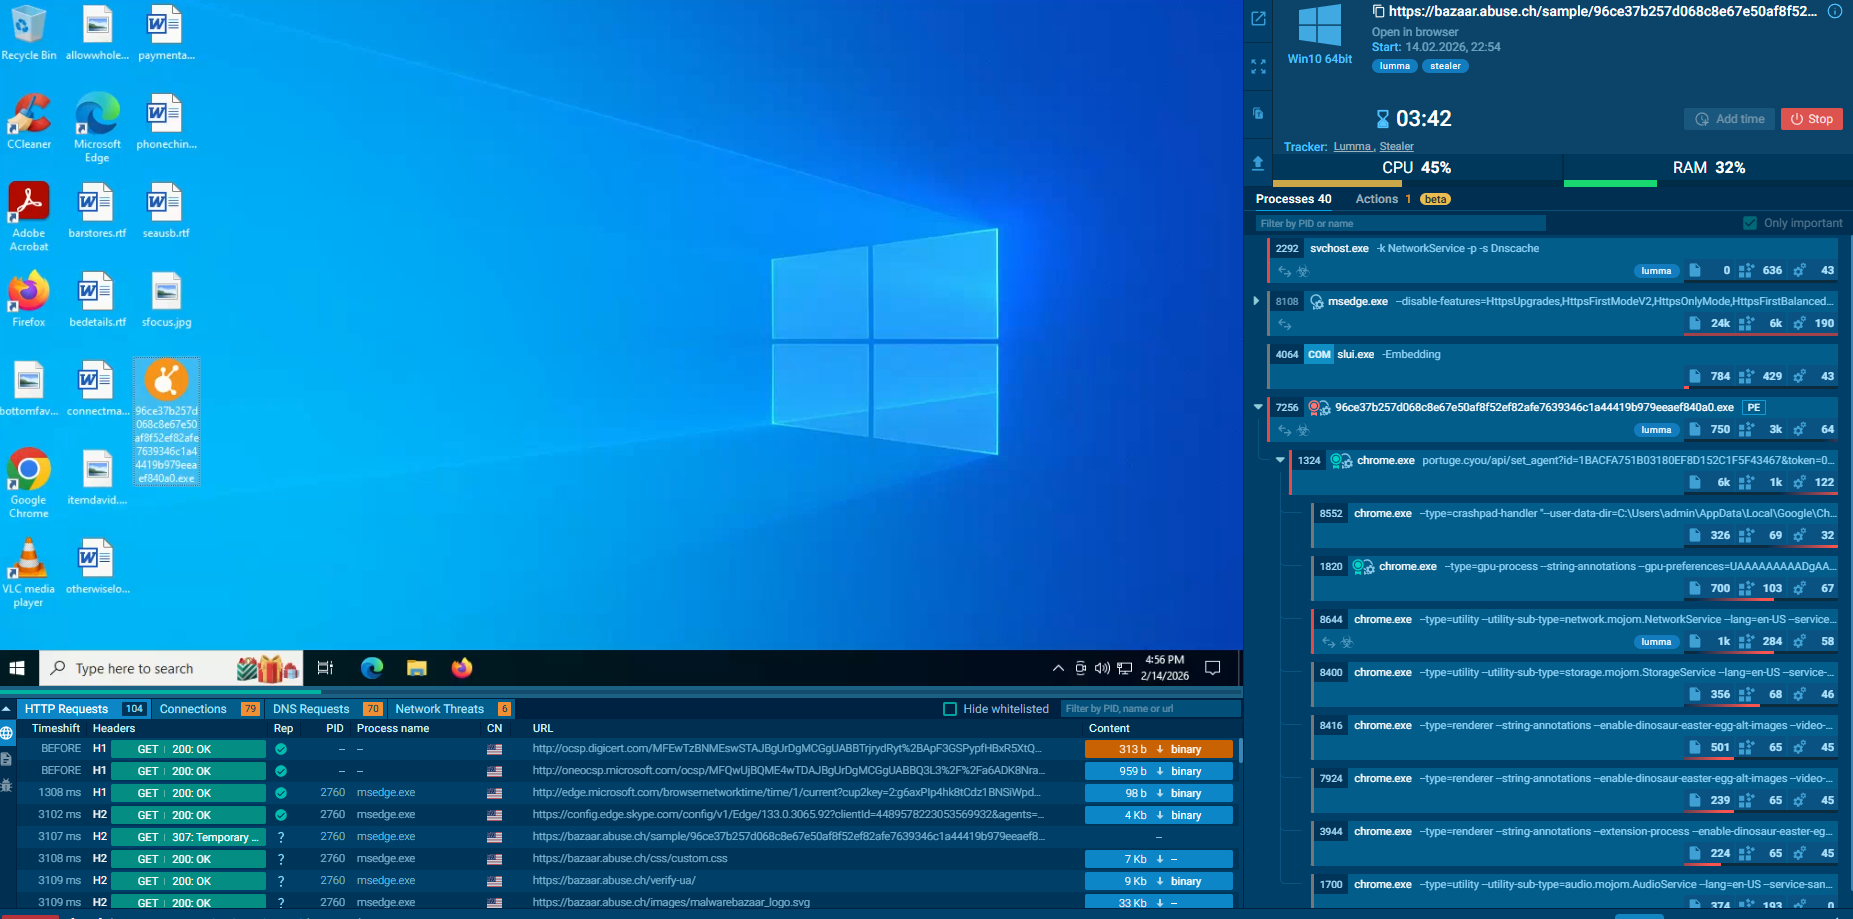Select the globe icon in network panel sidebar

pos(7,733)
